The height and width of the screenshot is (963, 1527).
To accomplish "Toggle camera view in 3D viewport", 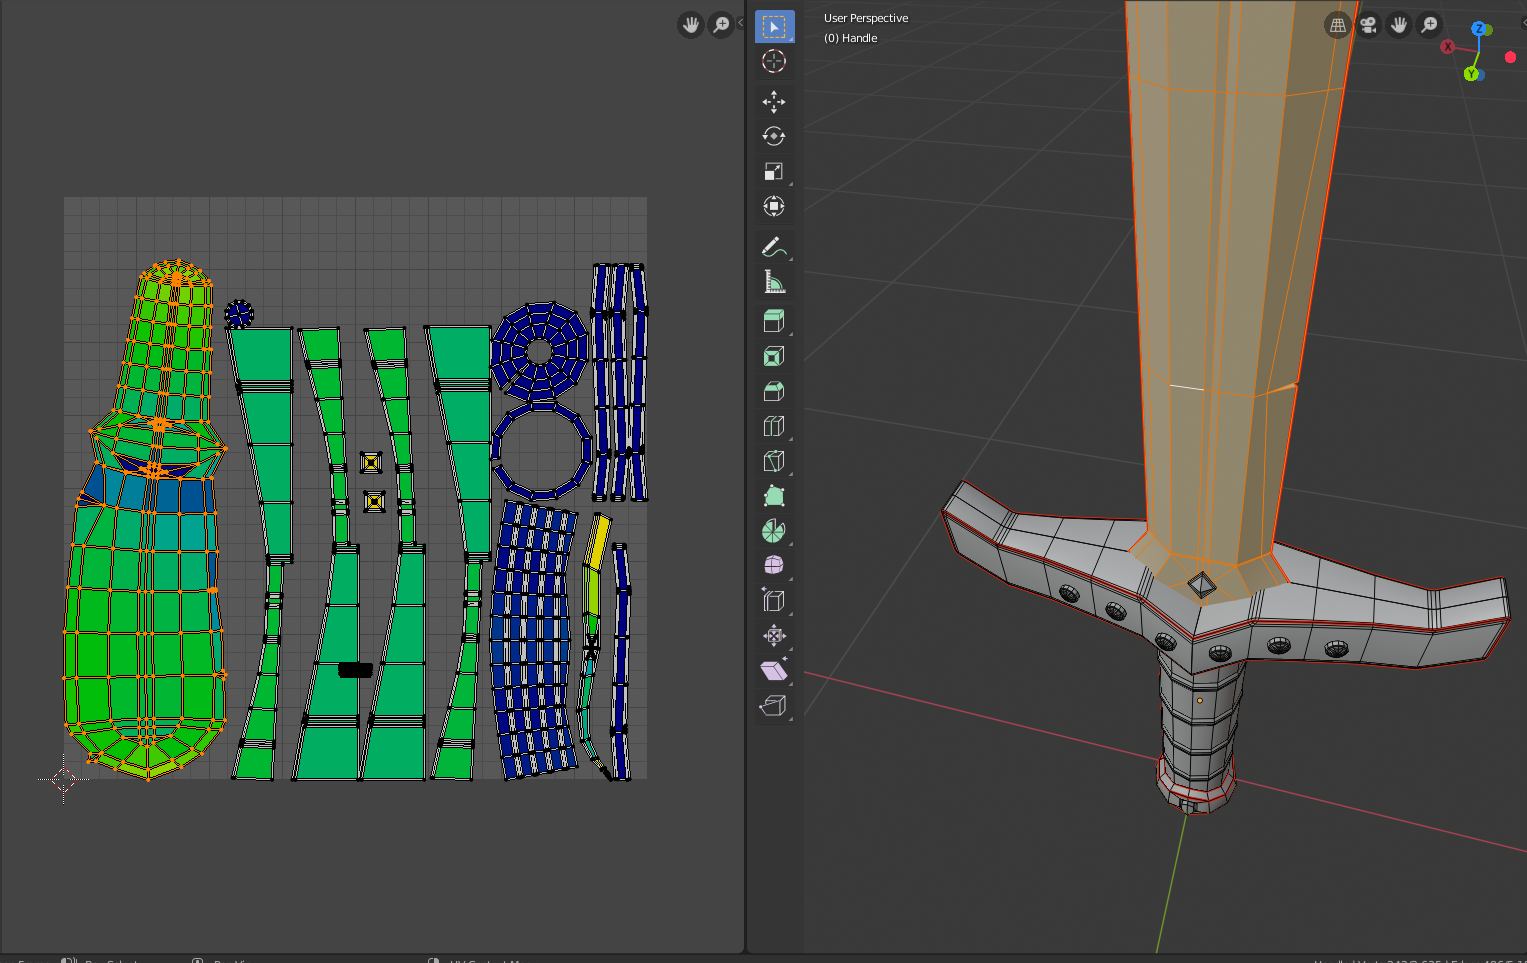I will 1368,25.
